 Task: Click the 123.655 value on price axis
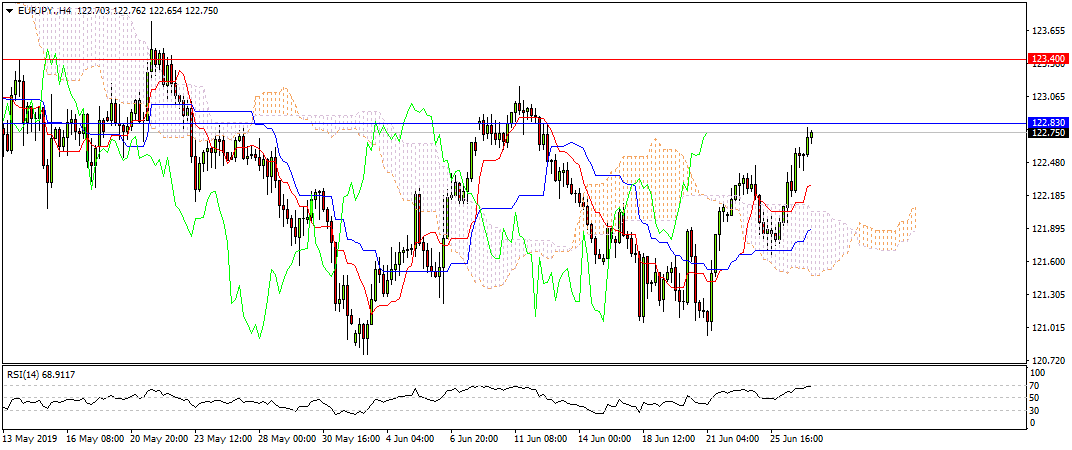coord(1048,31)
